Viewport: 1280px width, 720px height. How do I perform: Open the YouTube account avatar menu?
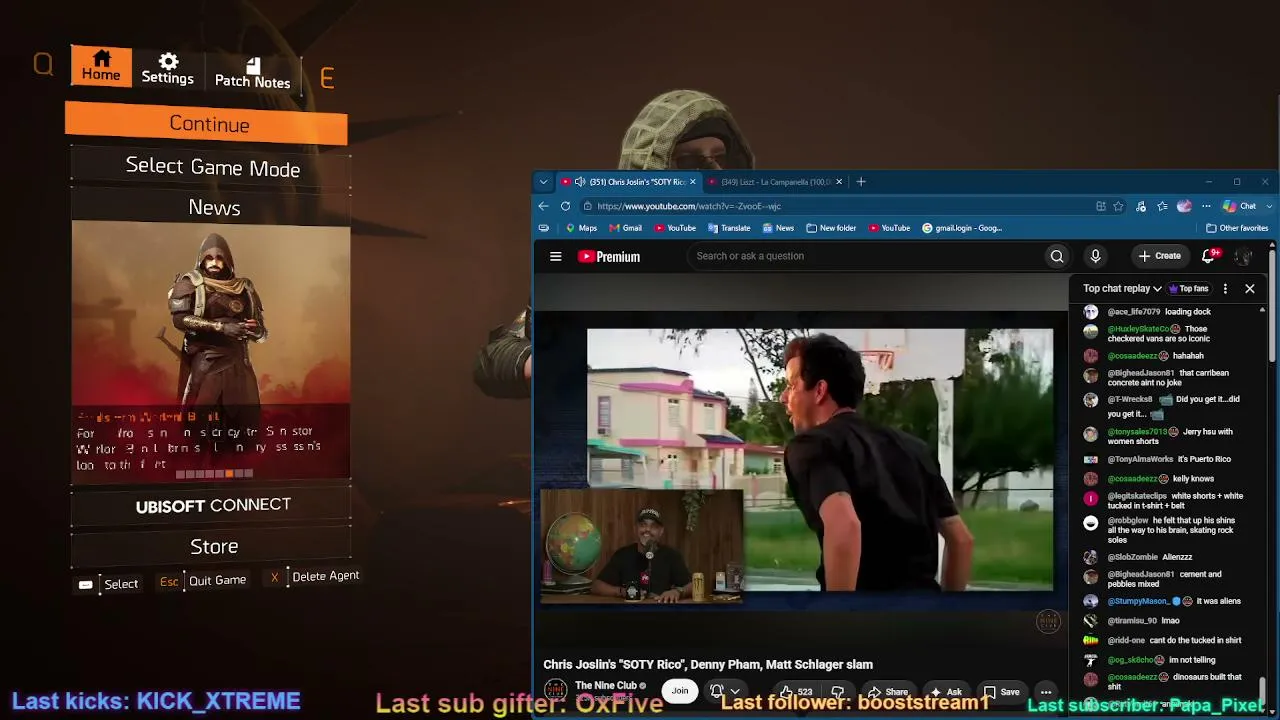tap(1243, 257)
